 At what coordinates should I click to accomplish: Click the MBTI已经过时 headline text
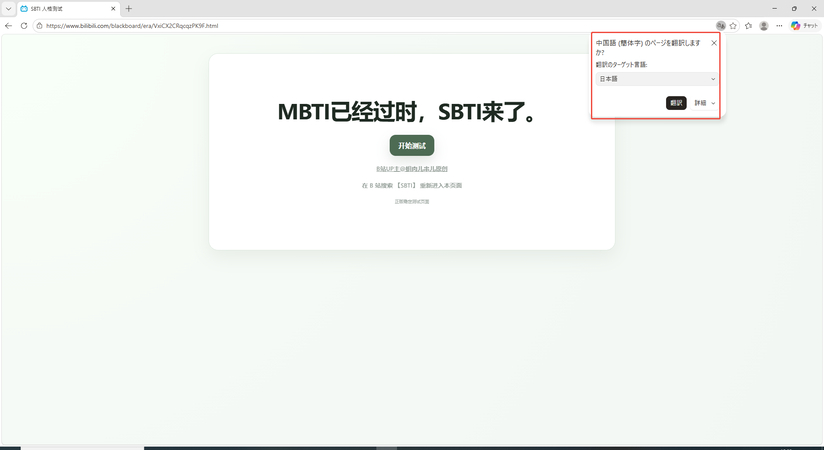tap(407, 112)
